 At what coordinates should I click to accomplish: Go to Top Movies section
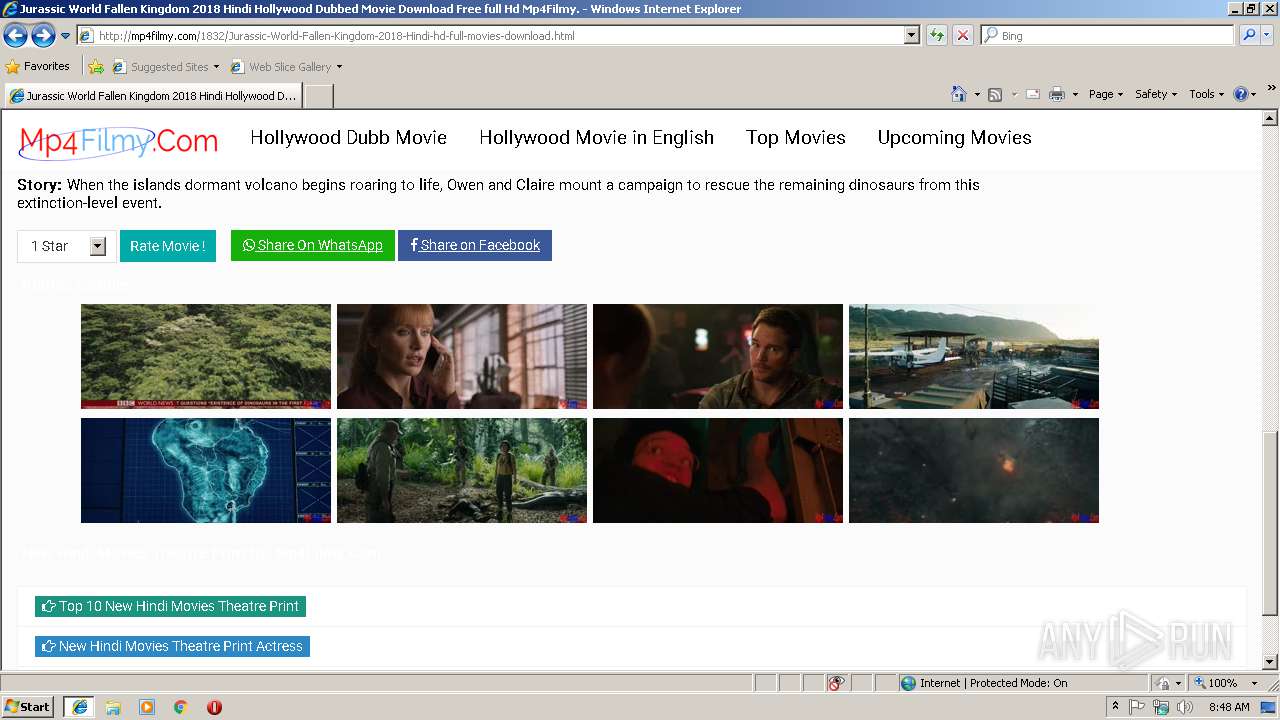[796, 138]
